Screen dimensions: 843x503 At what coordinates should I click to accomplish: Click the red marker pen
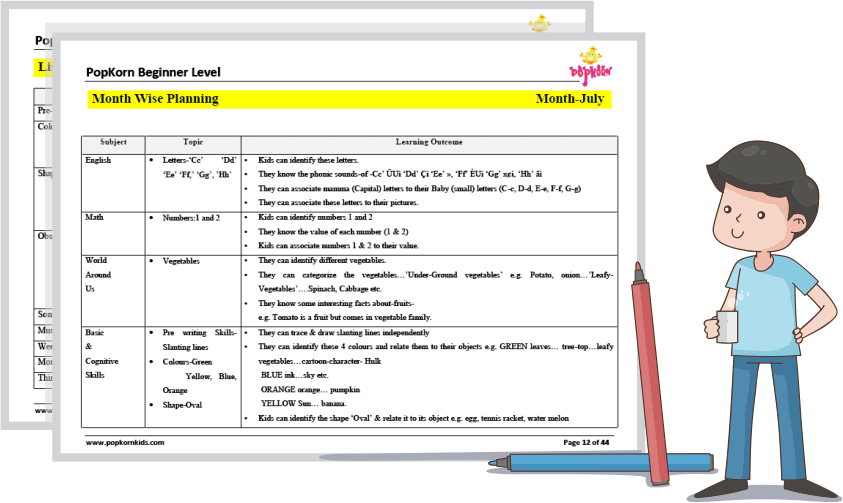[649, 373]
